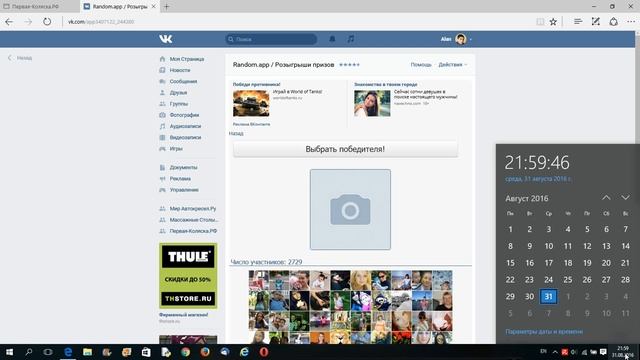Screen dimensions: 640x360
Task: Select day 31 in the calendar
Action: 548,296
